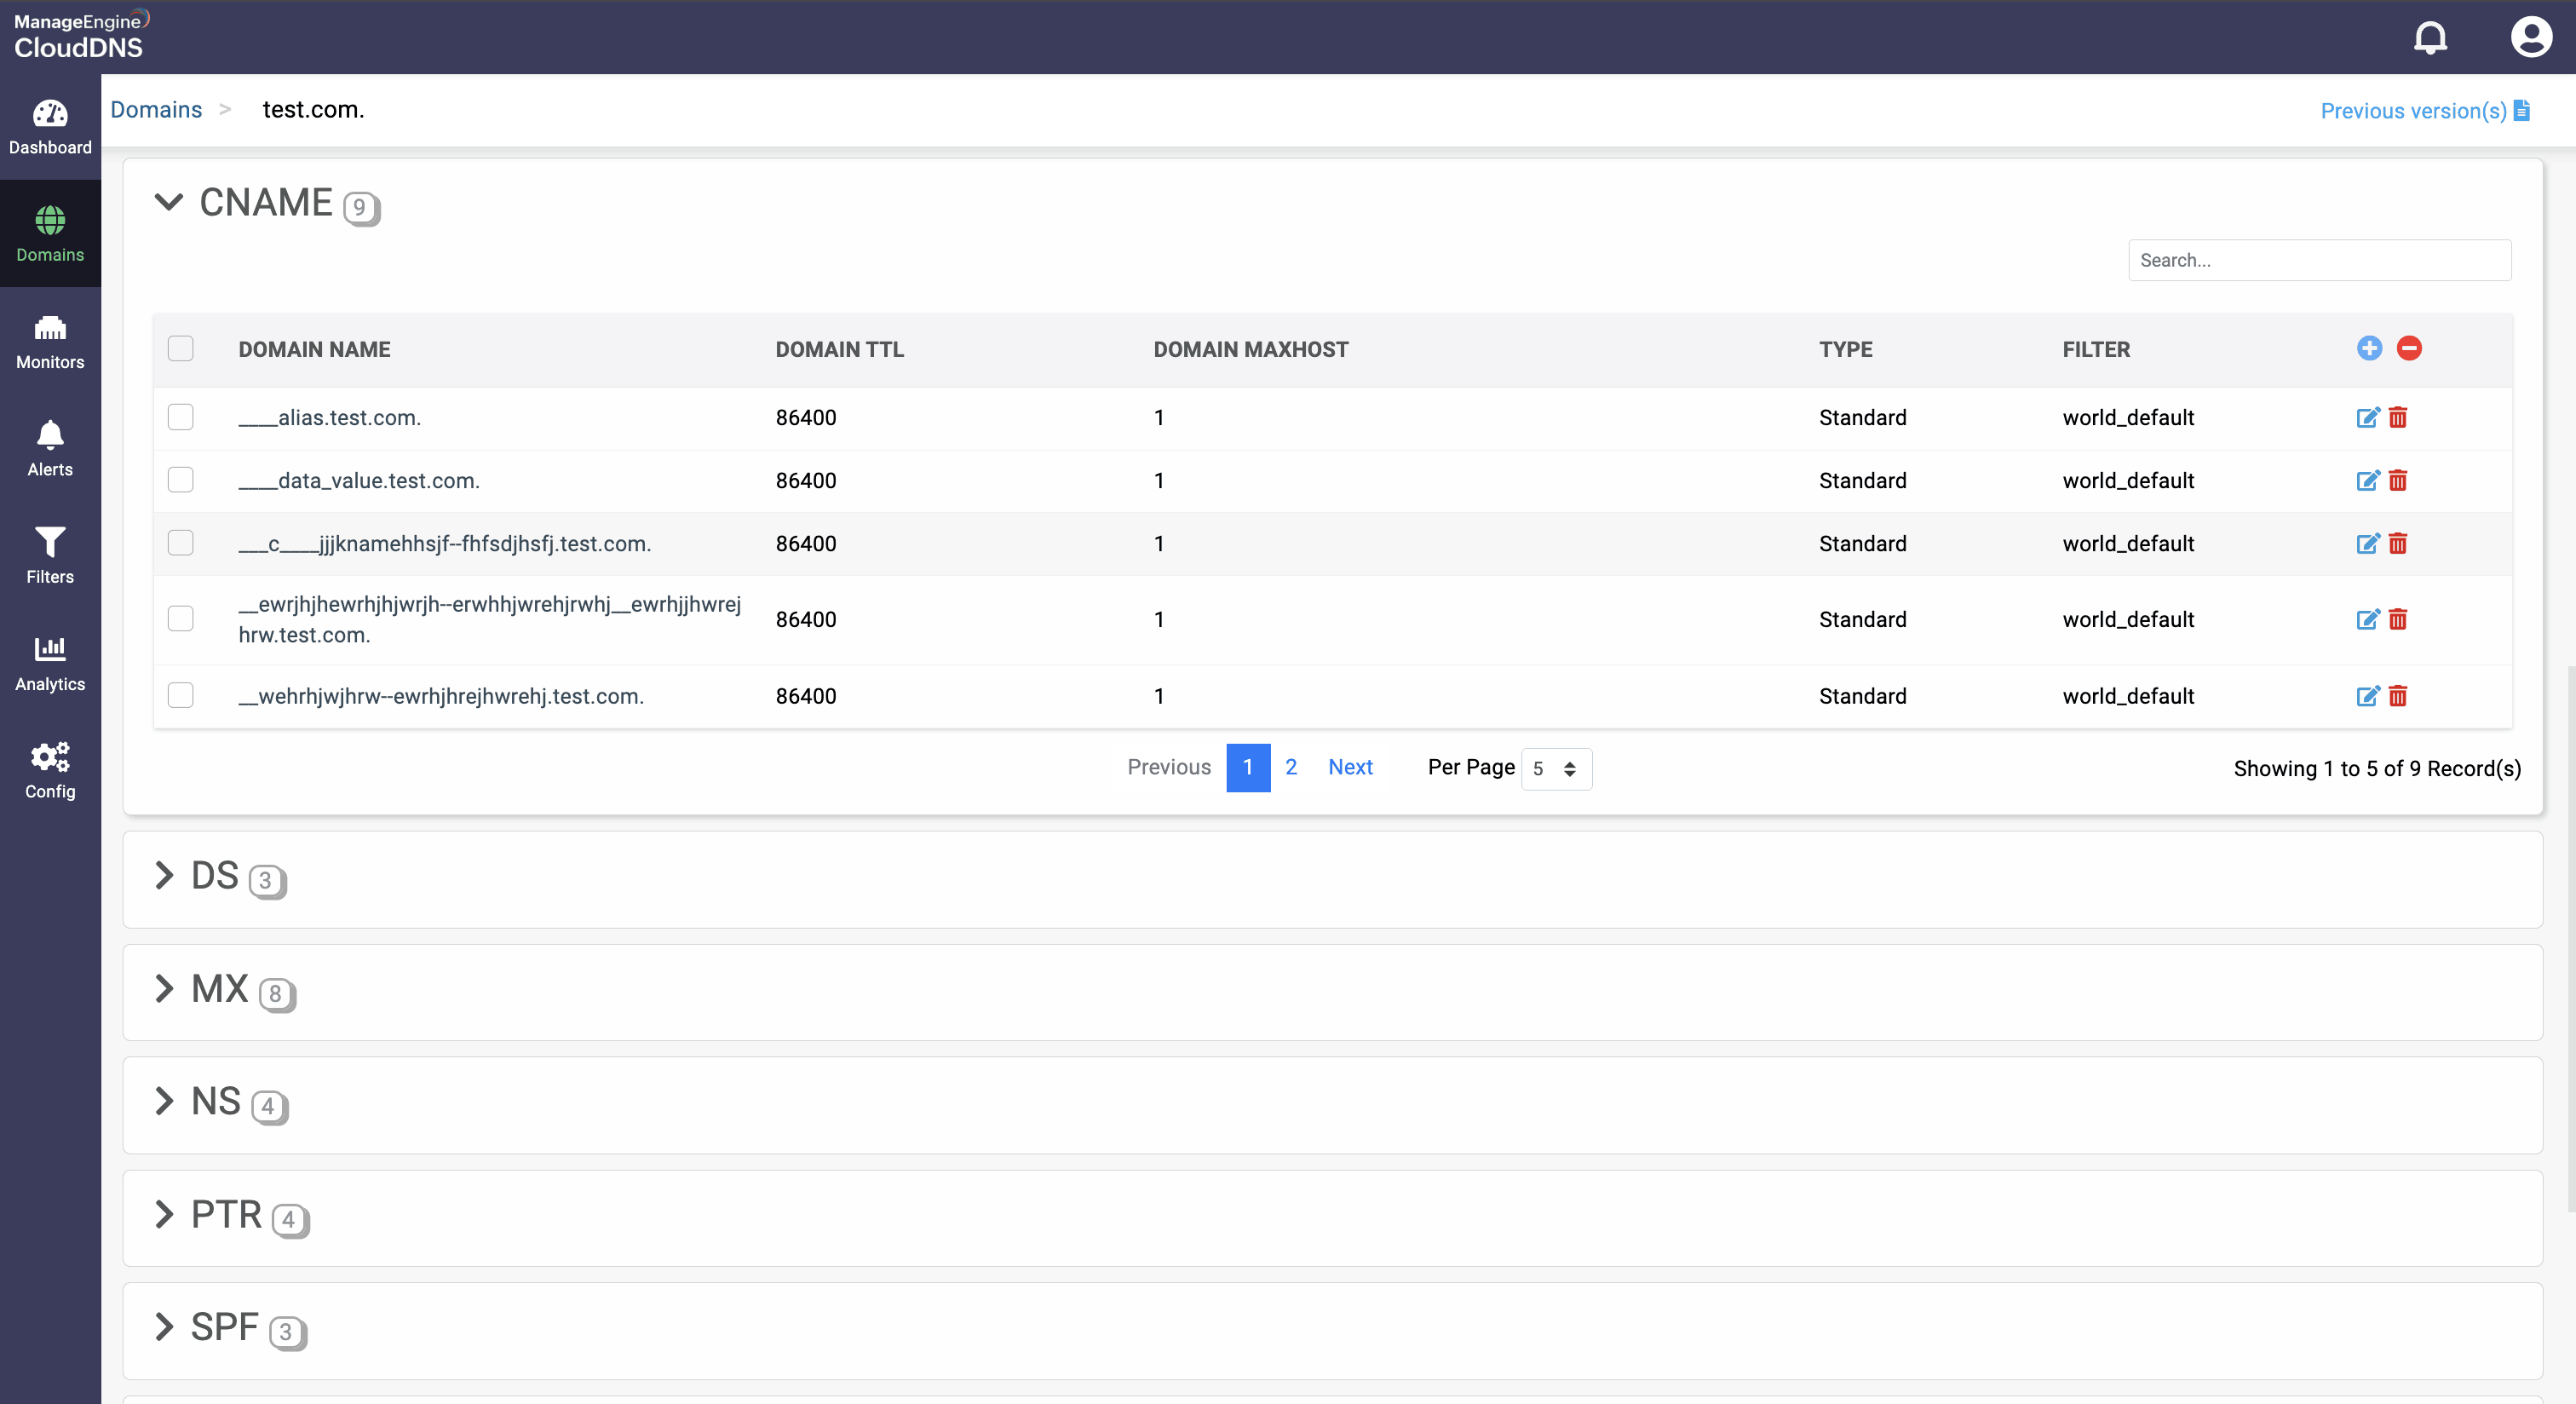
Task: Click the red remove records icon
Action: coord(2409,348)
